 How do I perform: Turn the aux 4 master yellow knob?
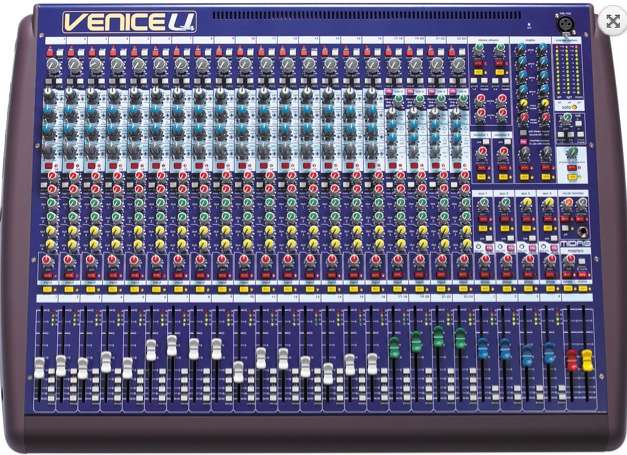(547, 203)
